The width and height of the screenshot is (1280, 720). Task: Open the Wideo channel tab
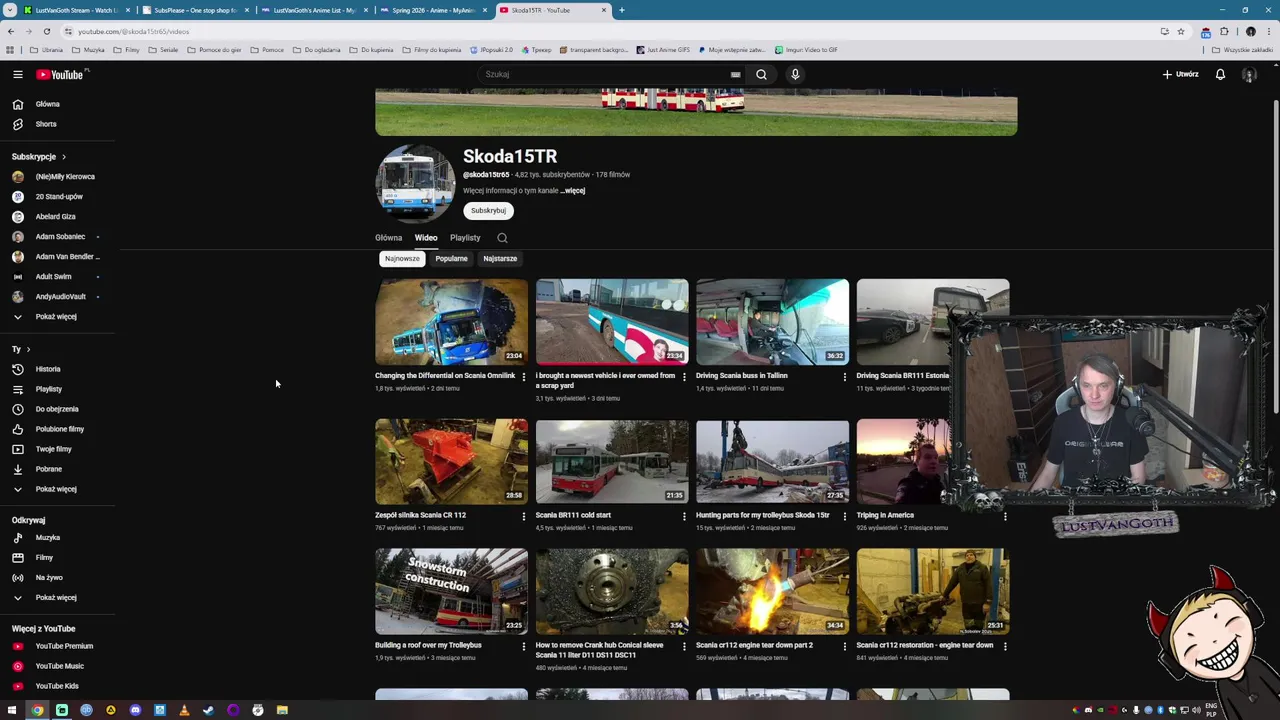pos(426,238)
